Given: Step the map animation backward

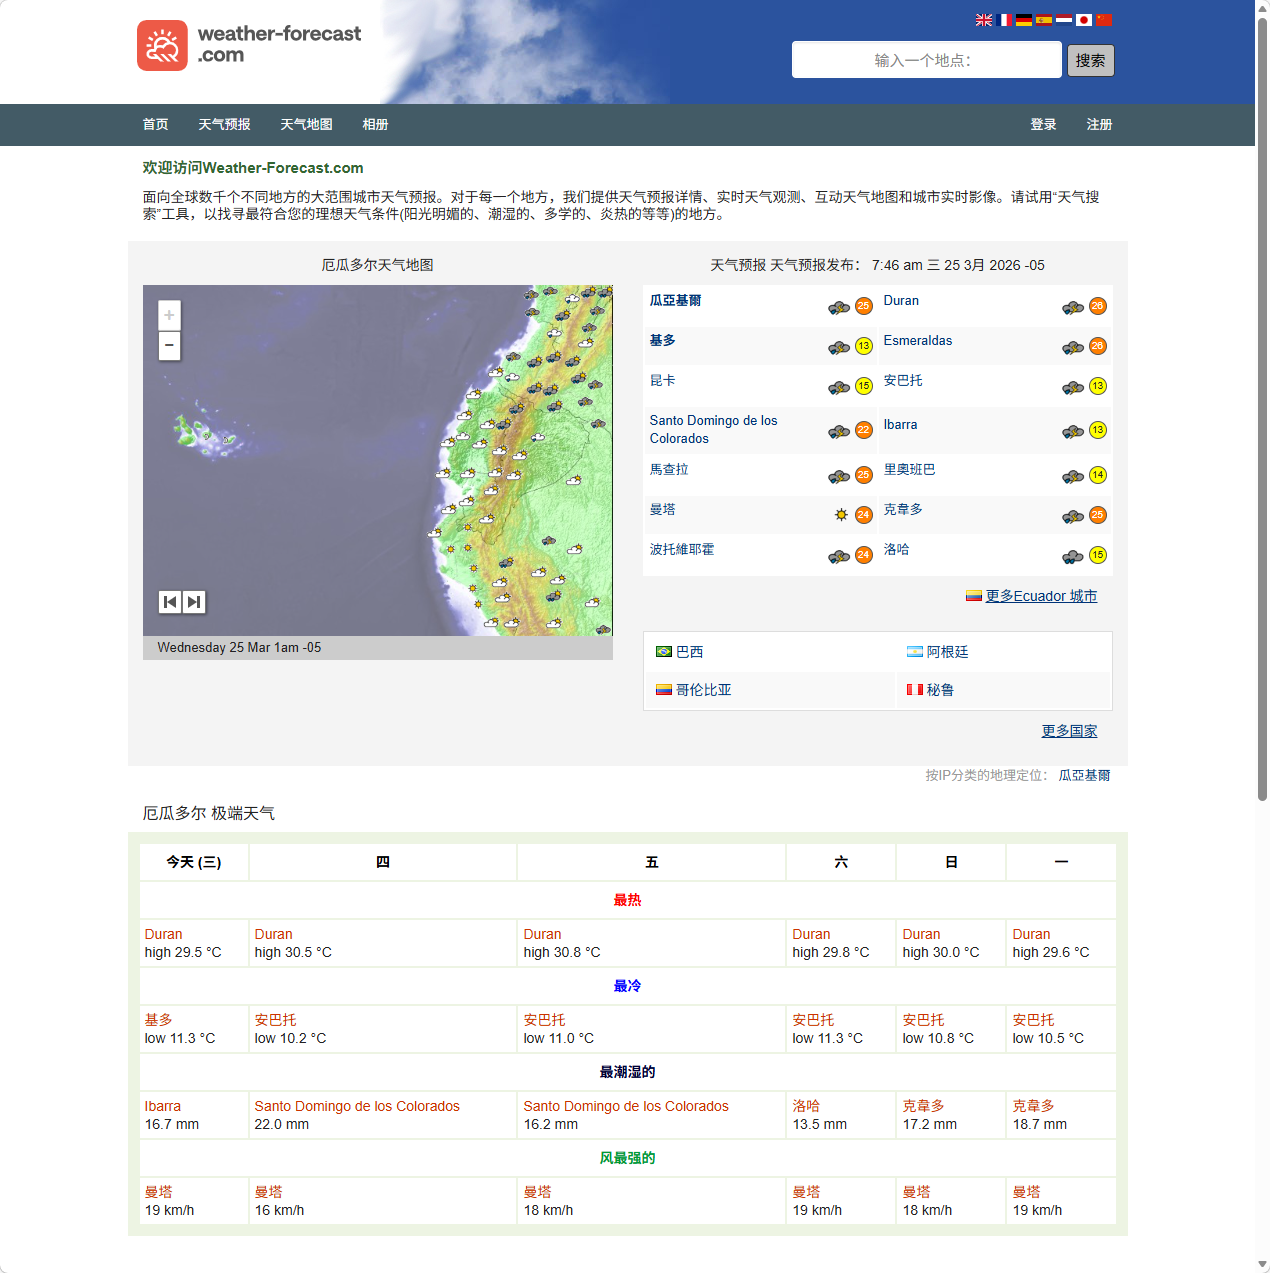Looking at the screenshot, I should pos(169,602).
